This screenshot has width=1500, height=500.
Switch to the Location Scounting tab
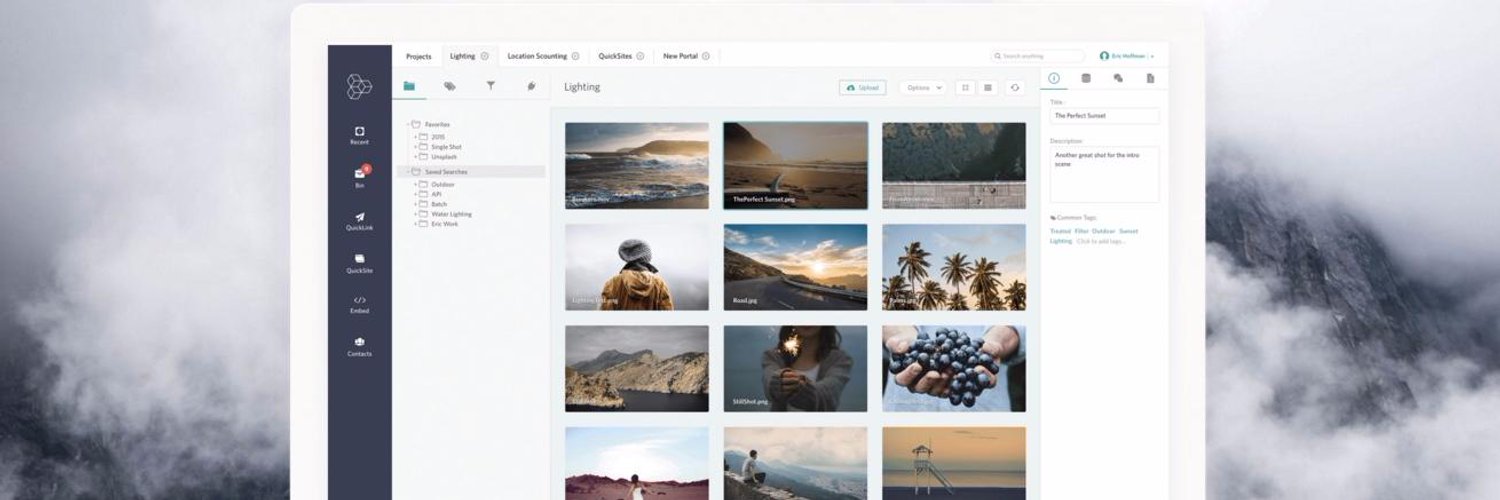[x=544, y=56]
